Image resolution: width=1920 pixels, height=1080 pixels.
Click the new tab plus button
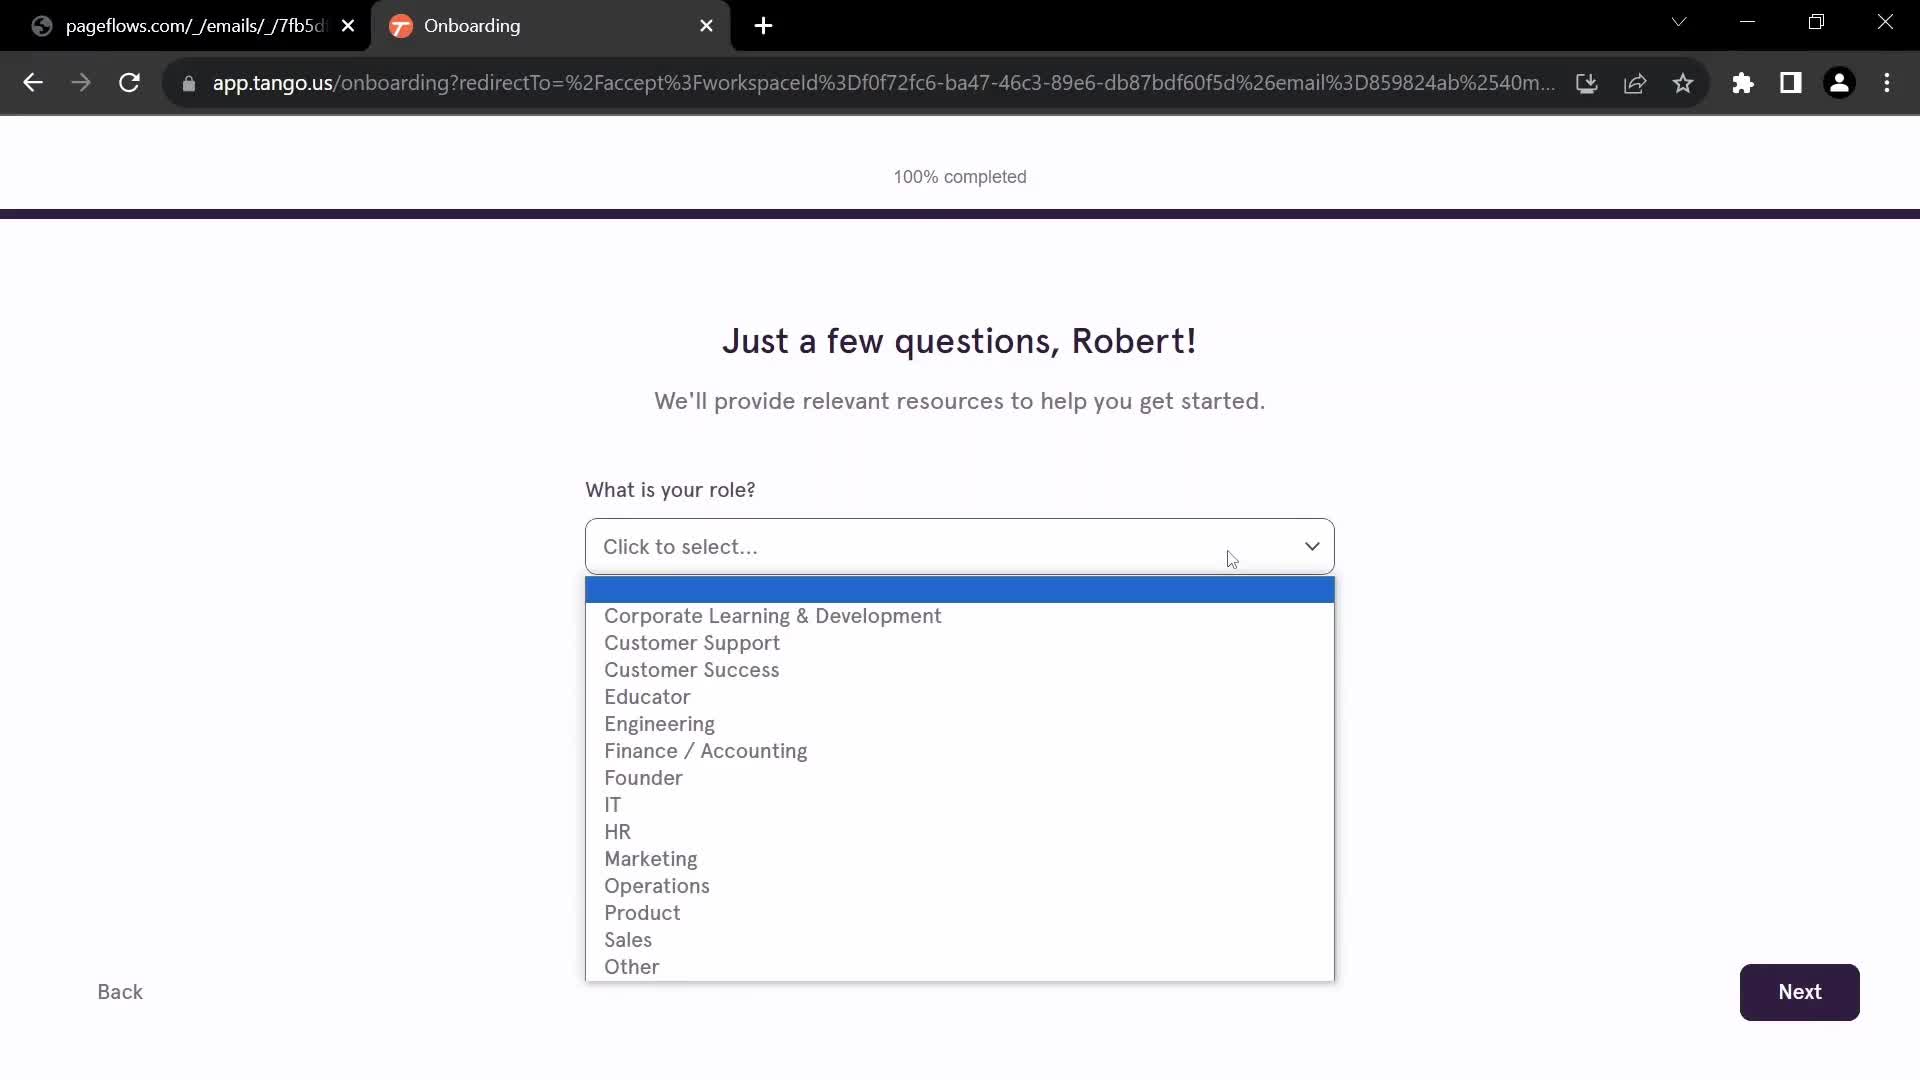pyautogui.click(x=766, y=26)
